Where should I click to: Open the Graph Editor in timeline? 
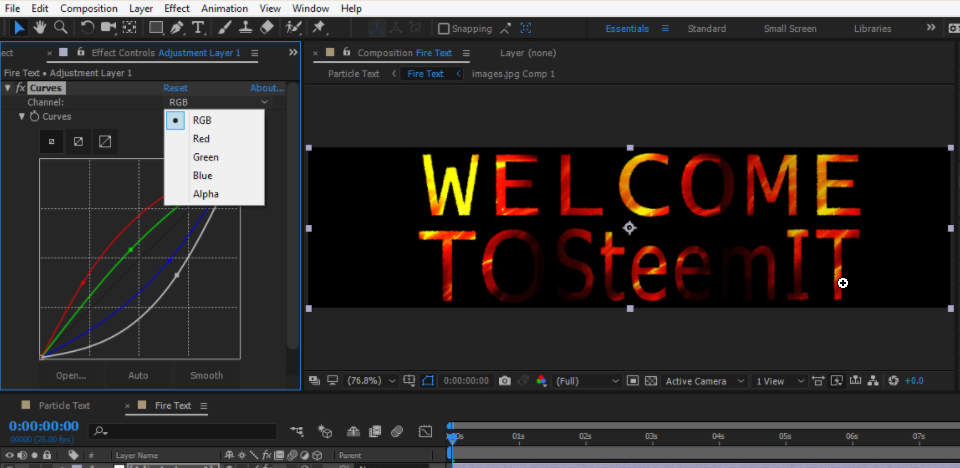pos(426,432)
